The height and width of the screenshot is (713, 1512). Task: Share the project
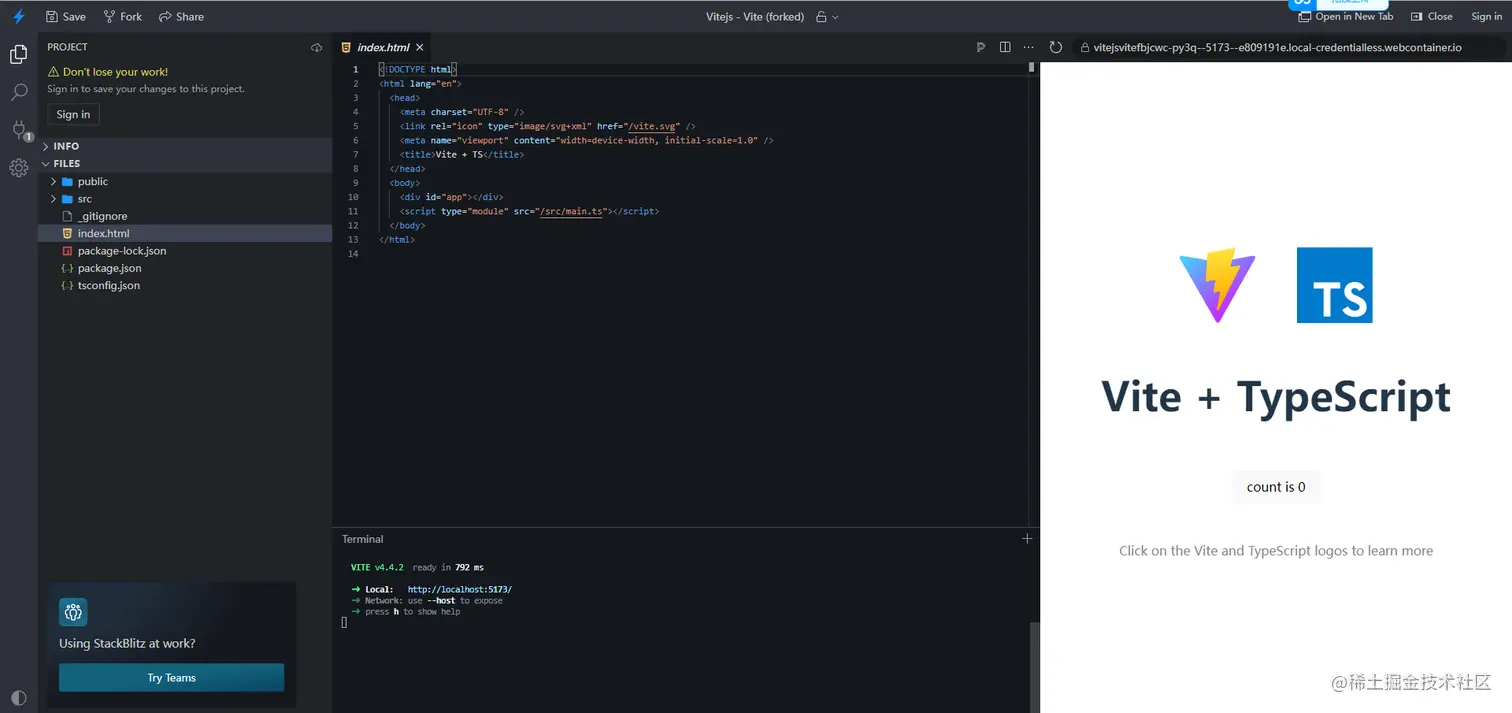click(181, 16)
